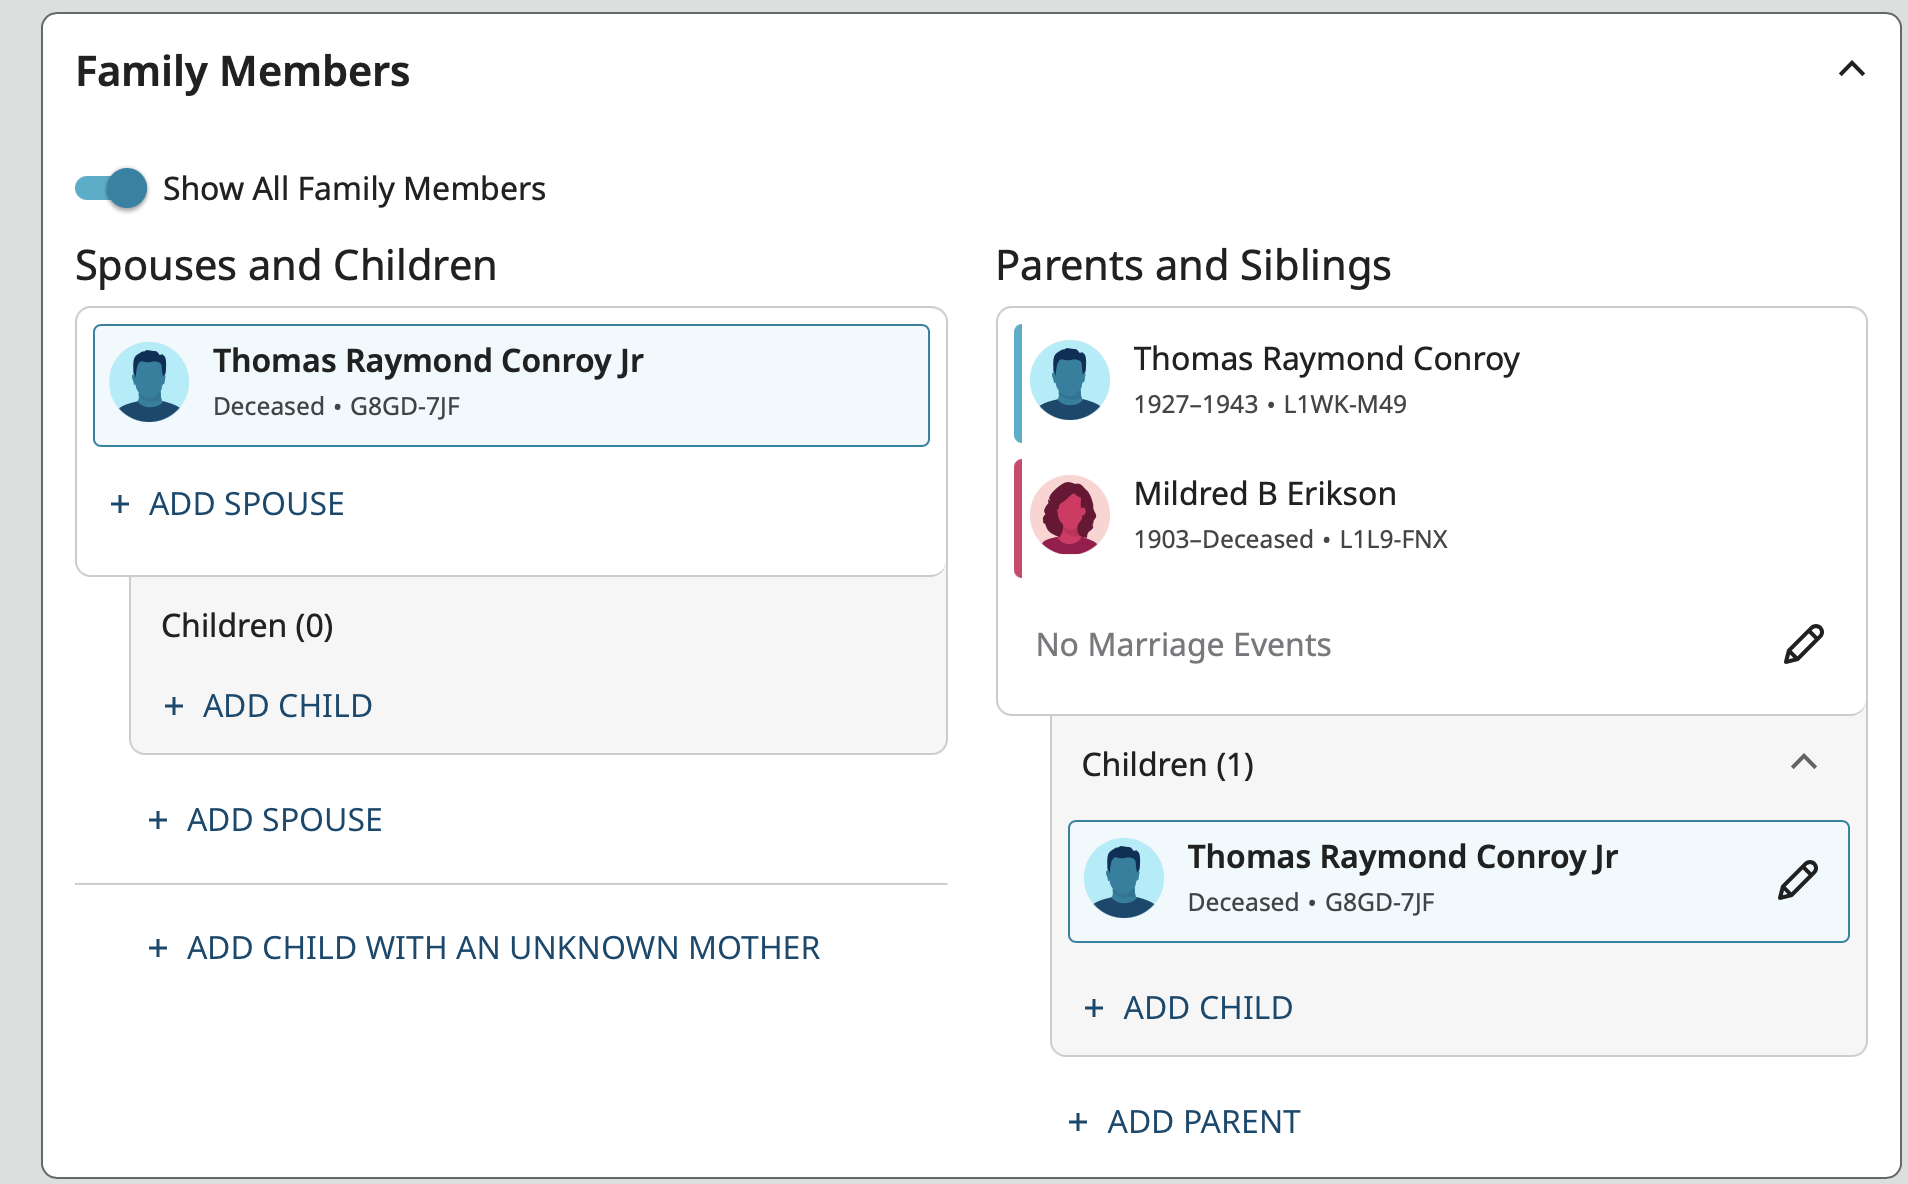Viewport: 1908px width, 1184px height.
Task: Click ADD PARENT link
Action: pyautogui.click(x=1184, y=1122)
